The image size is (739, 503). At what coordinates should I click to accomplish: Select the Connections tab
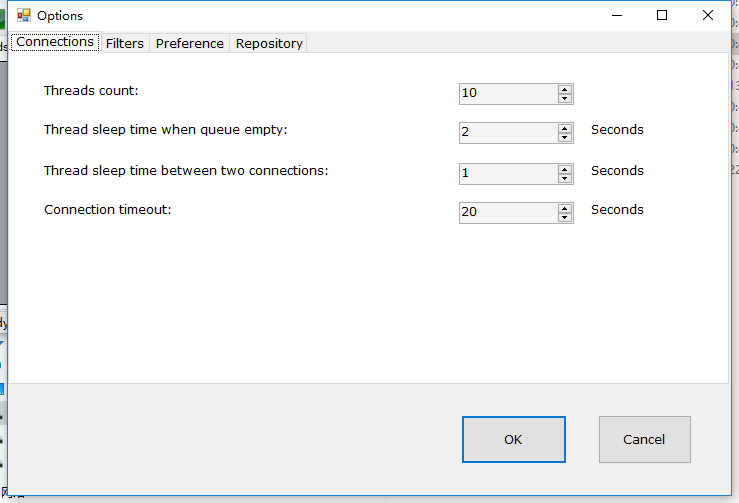[55, 42]
